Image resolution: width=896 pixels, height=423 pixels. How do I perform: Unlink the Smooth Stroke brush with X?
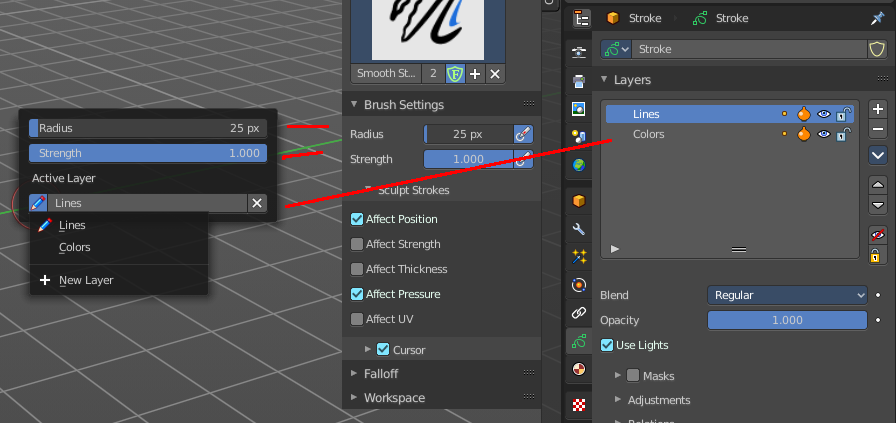[495, 74]
